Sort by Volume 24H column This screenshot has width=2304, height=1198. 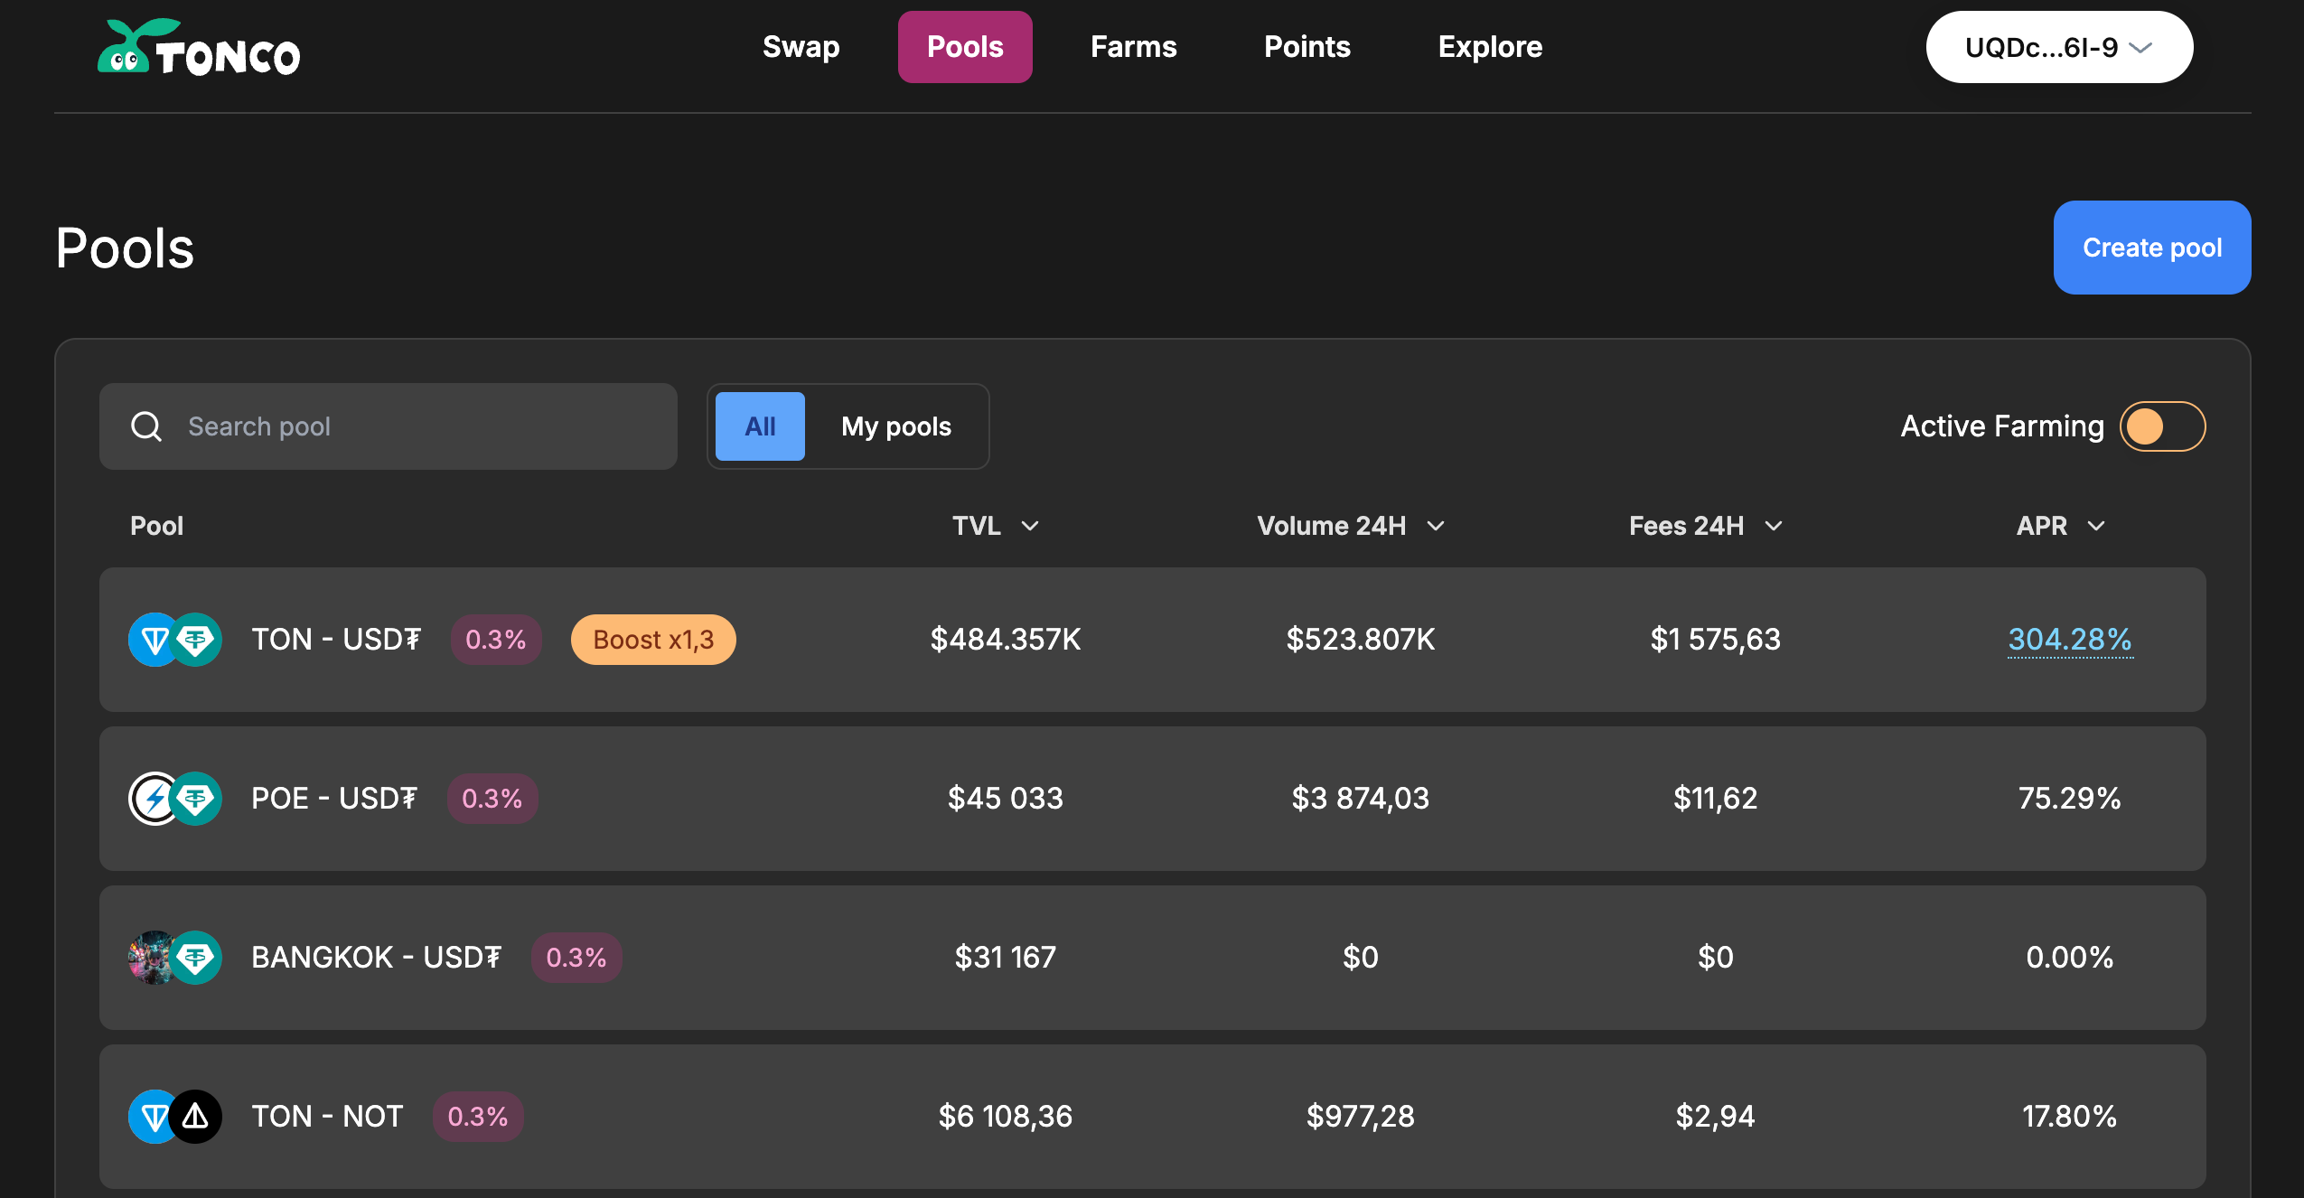(x=1349, y=526)
